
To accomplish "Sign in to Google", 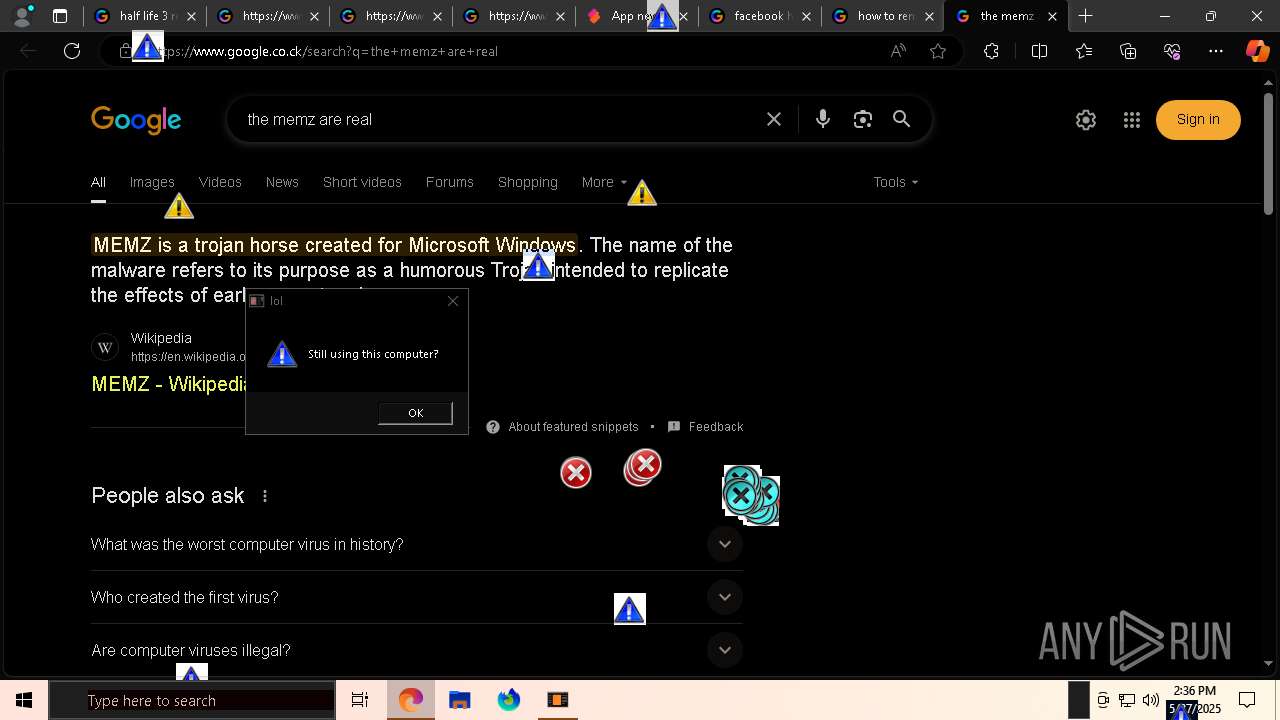I will (x=1198, y=120).
